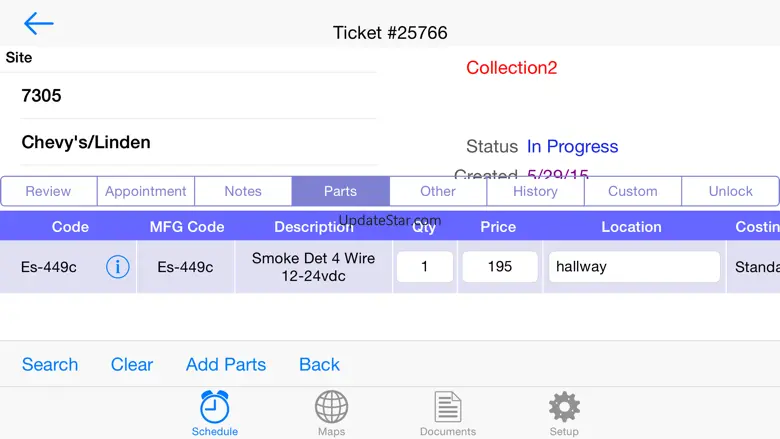Tap the Search link
Image resolution: width=780 pixels, height=439 pixels.
click(50, 365)
